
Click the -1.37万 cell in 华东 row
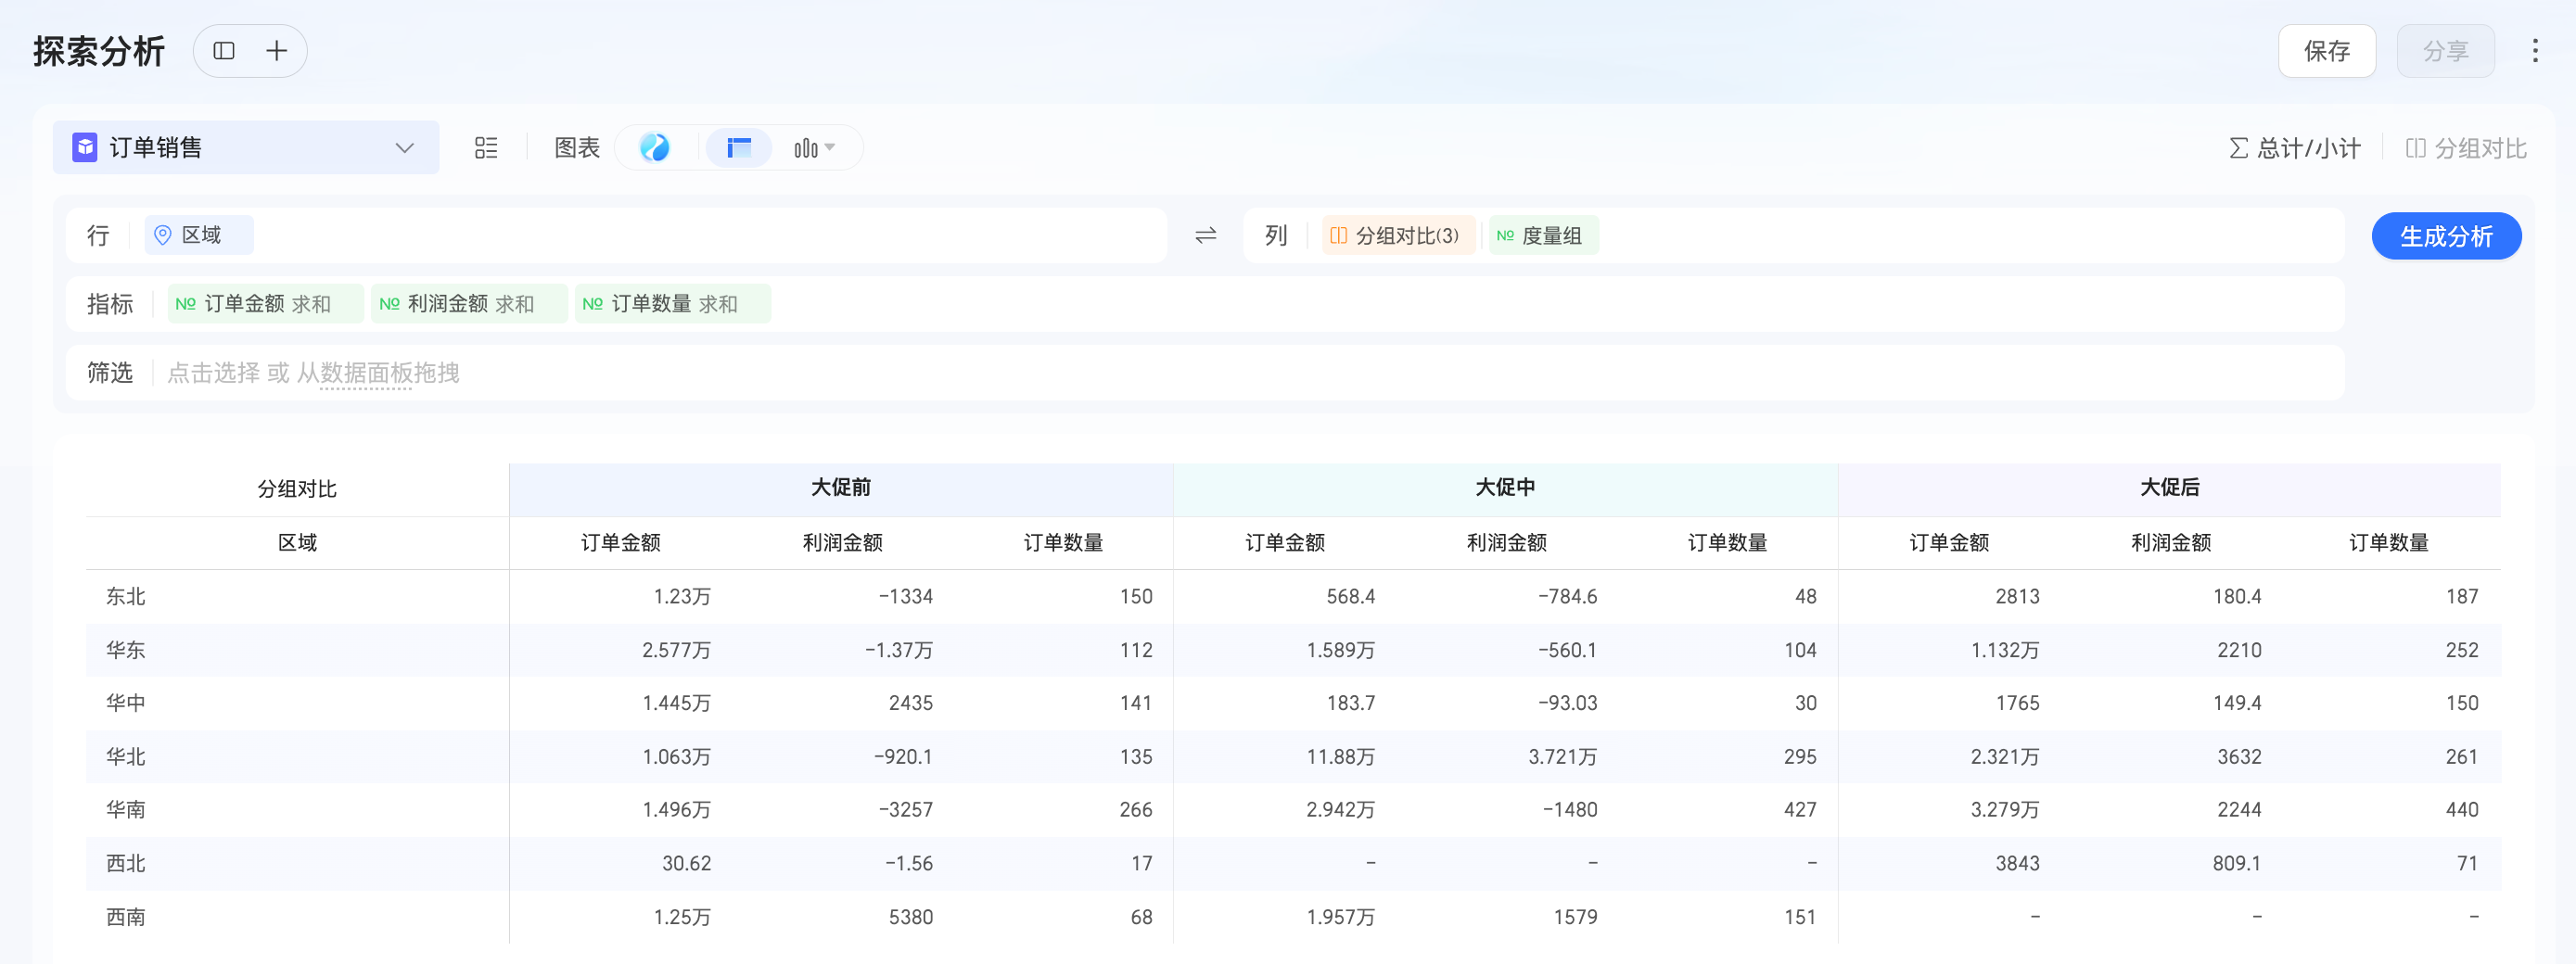point(898,650)
